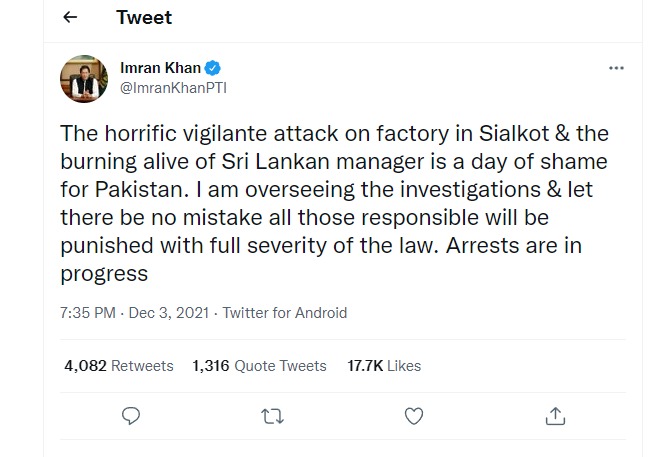Open Imran Khan's profile picture
Image resolution: width=669 pixels, height=457 pixels.
point(84,78)
